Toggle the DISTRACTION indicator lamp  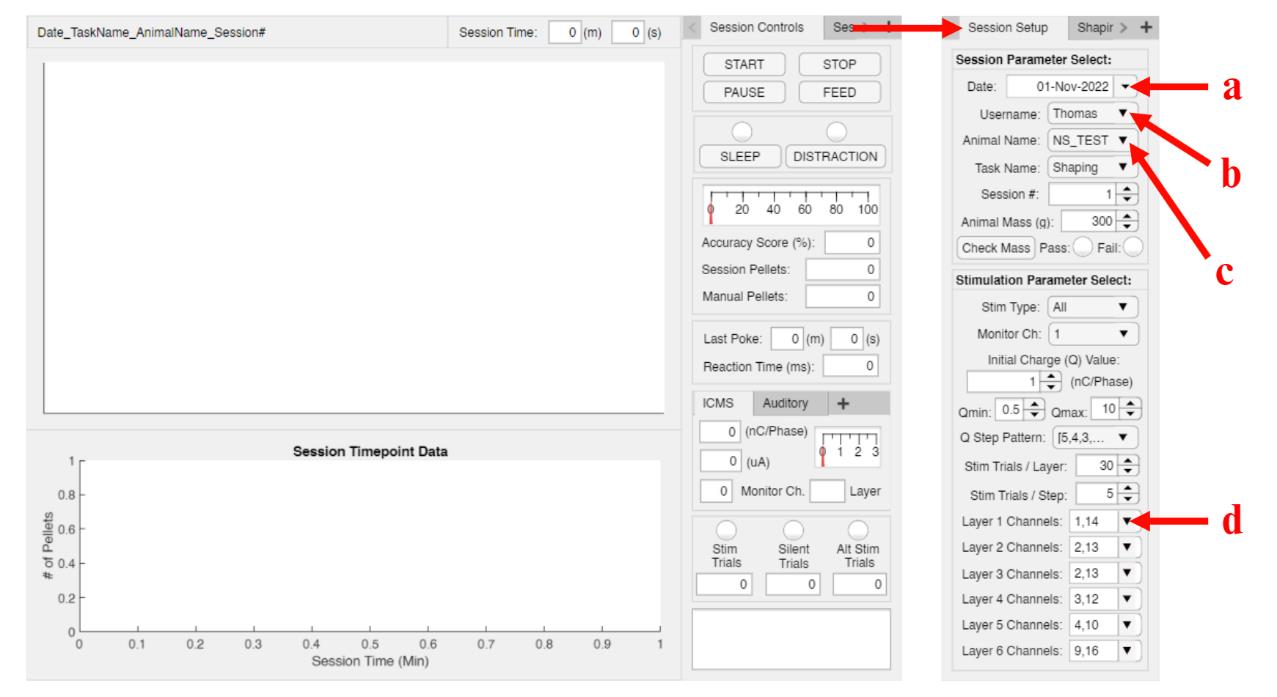point(836,132)
